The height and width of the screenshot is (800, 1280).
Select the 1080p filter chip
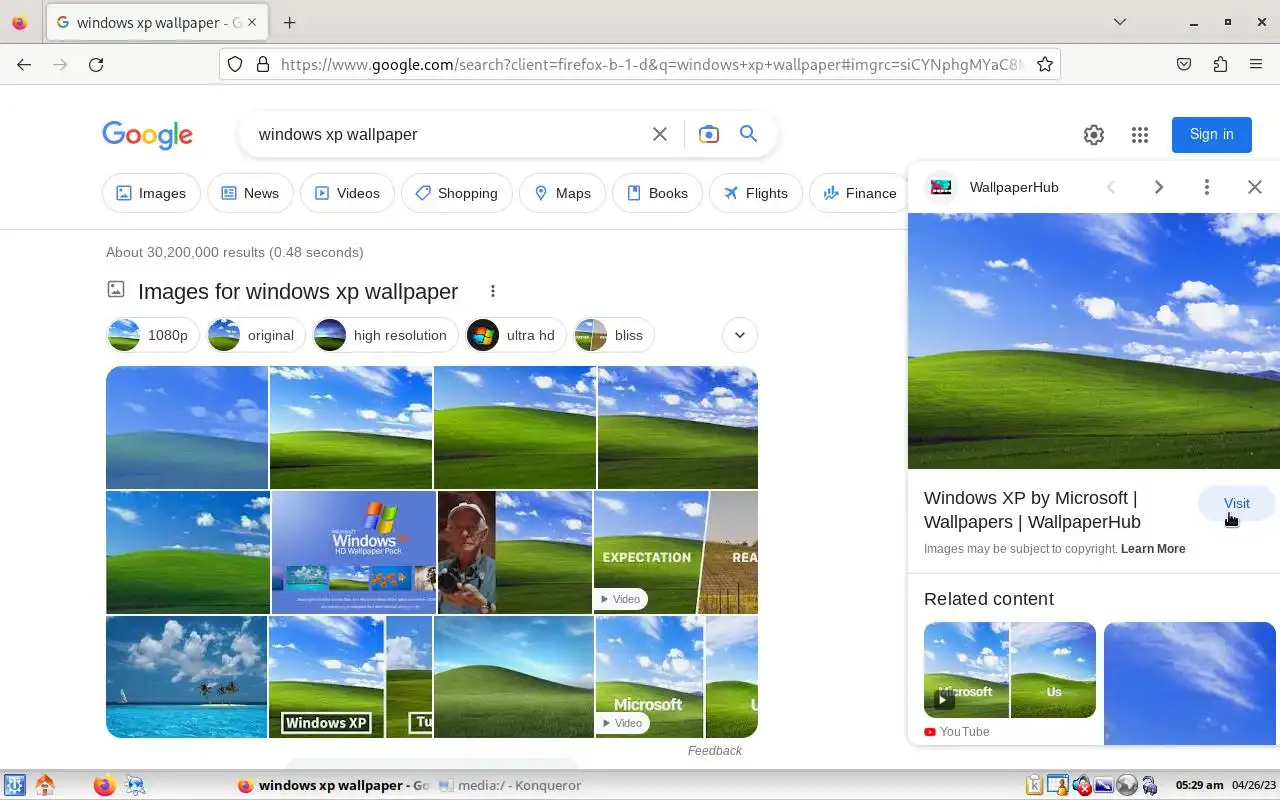[x=153, y=335]
